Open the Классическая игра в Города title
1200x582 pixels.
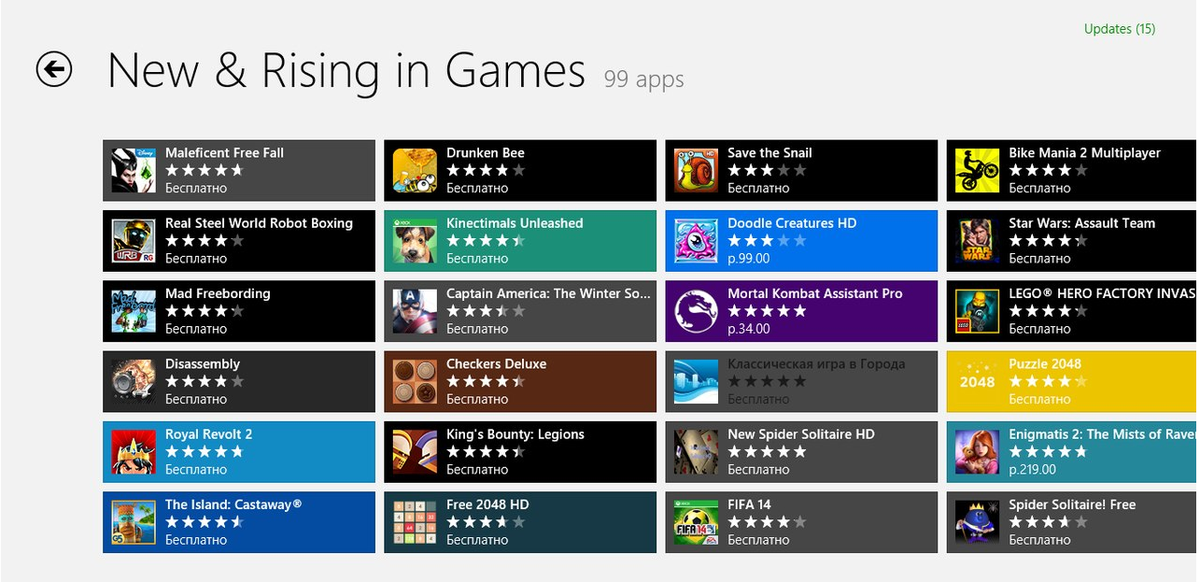tap(816, 364)
